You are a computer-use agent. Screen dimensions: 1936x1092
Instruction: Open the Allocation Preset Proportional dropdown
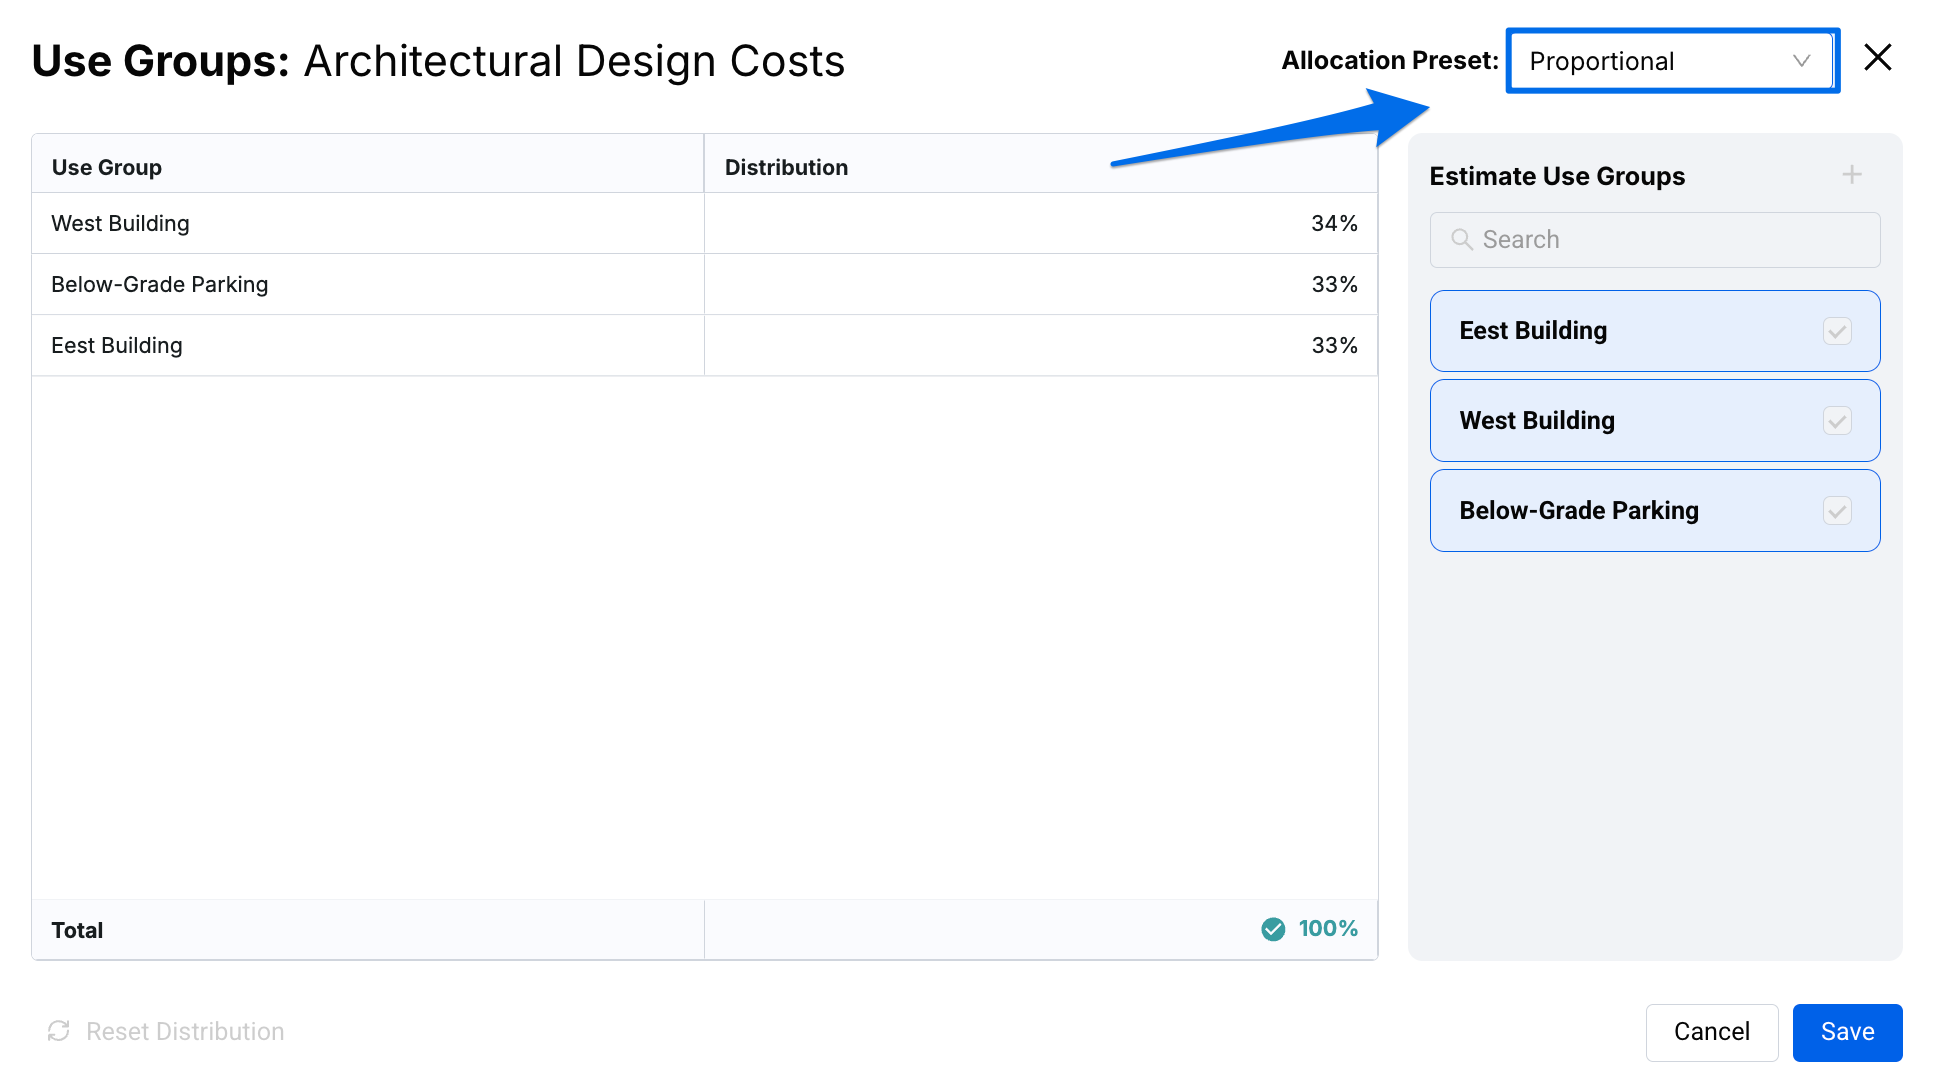point(1671,61)
